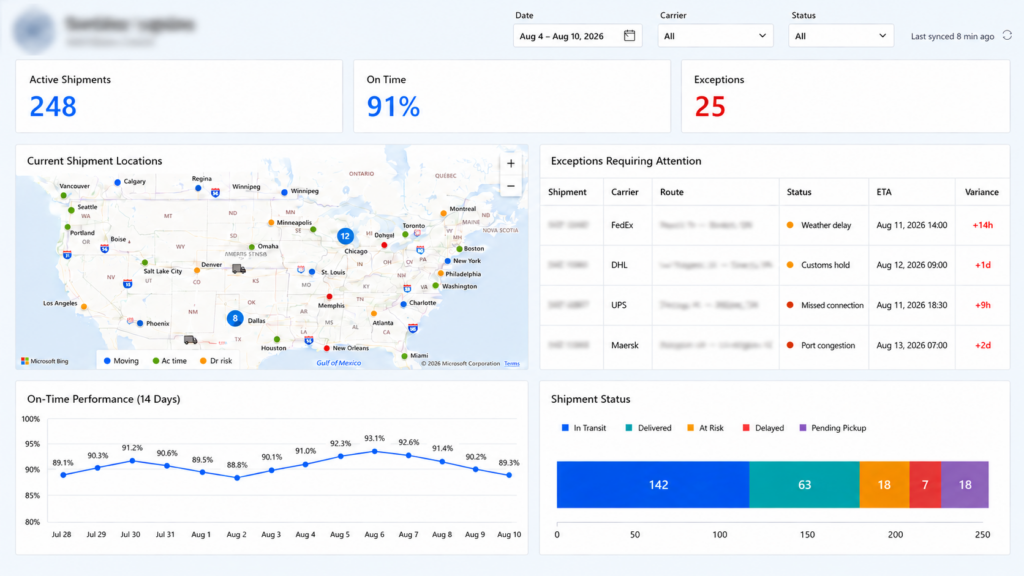Toggle the green Ac time map legend item

tap(169, 360)
